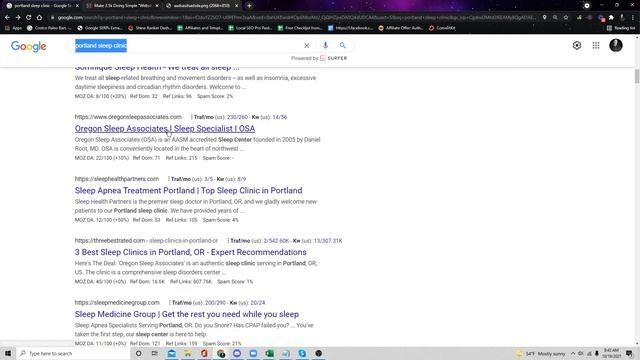Open the Reading list

621,28
